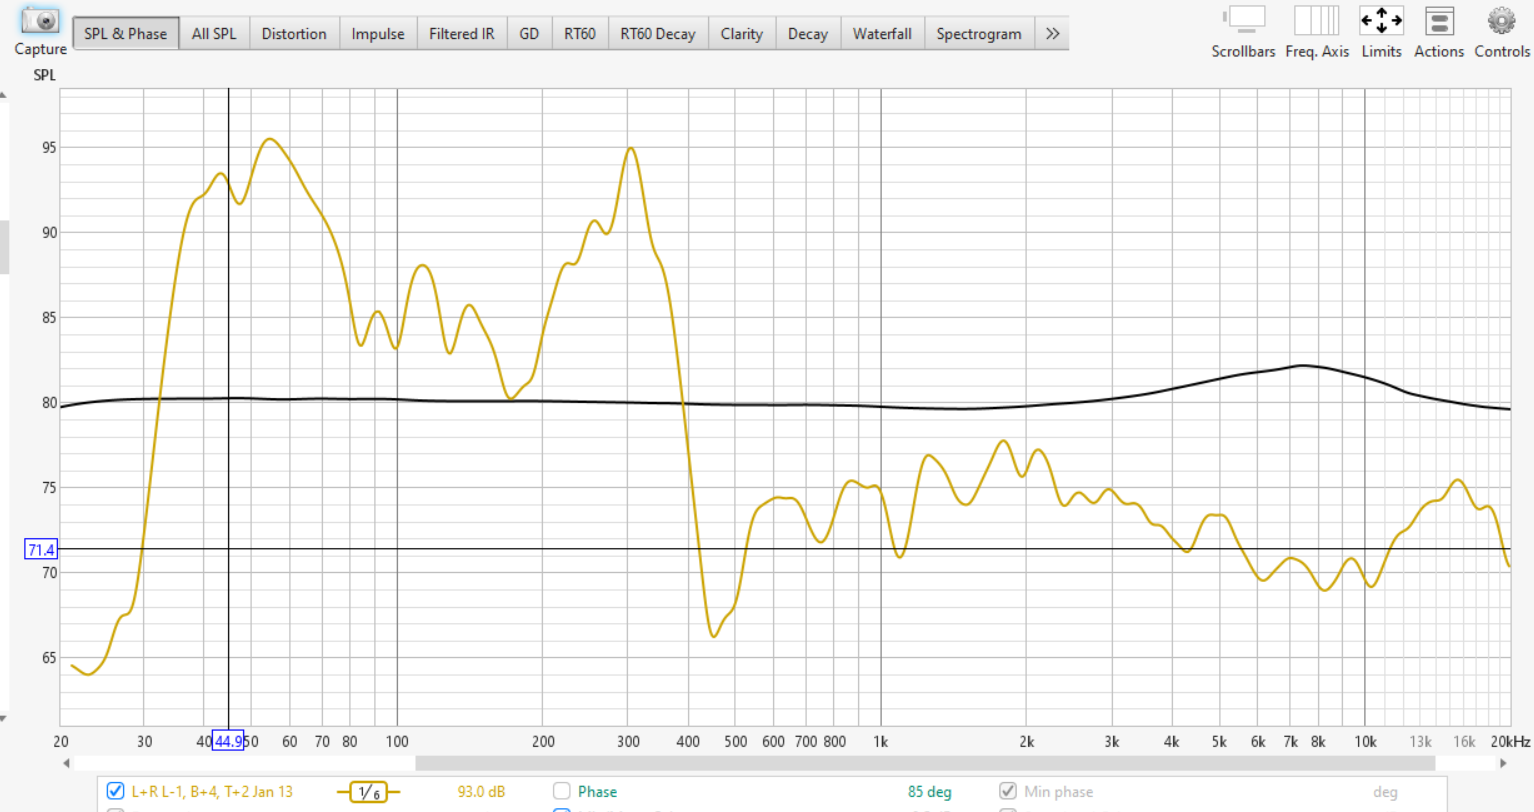Screen dimensions: 1534x812
Task: Open the Decay tab
Action: point(808,33)
